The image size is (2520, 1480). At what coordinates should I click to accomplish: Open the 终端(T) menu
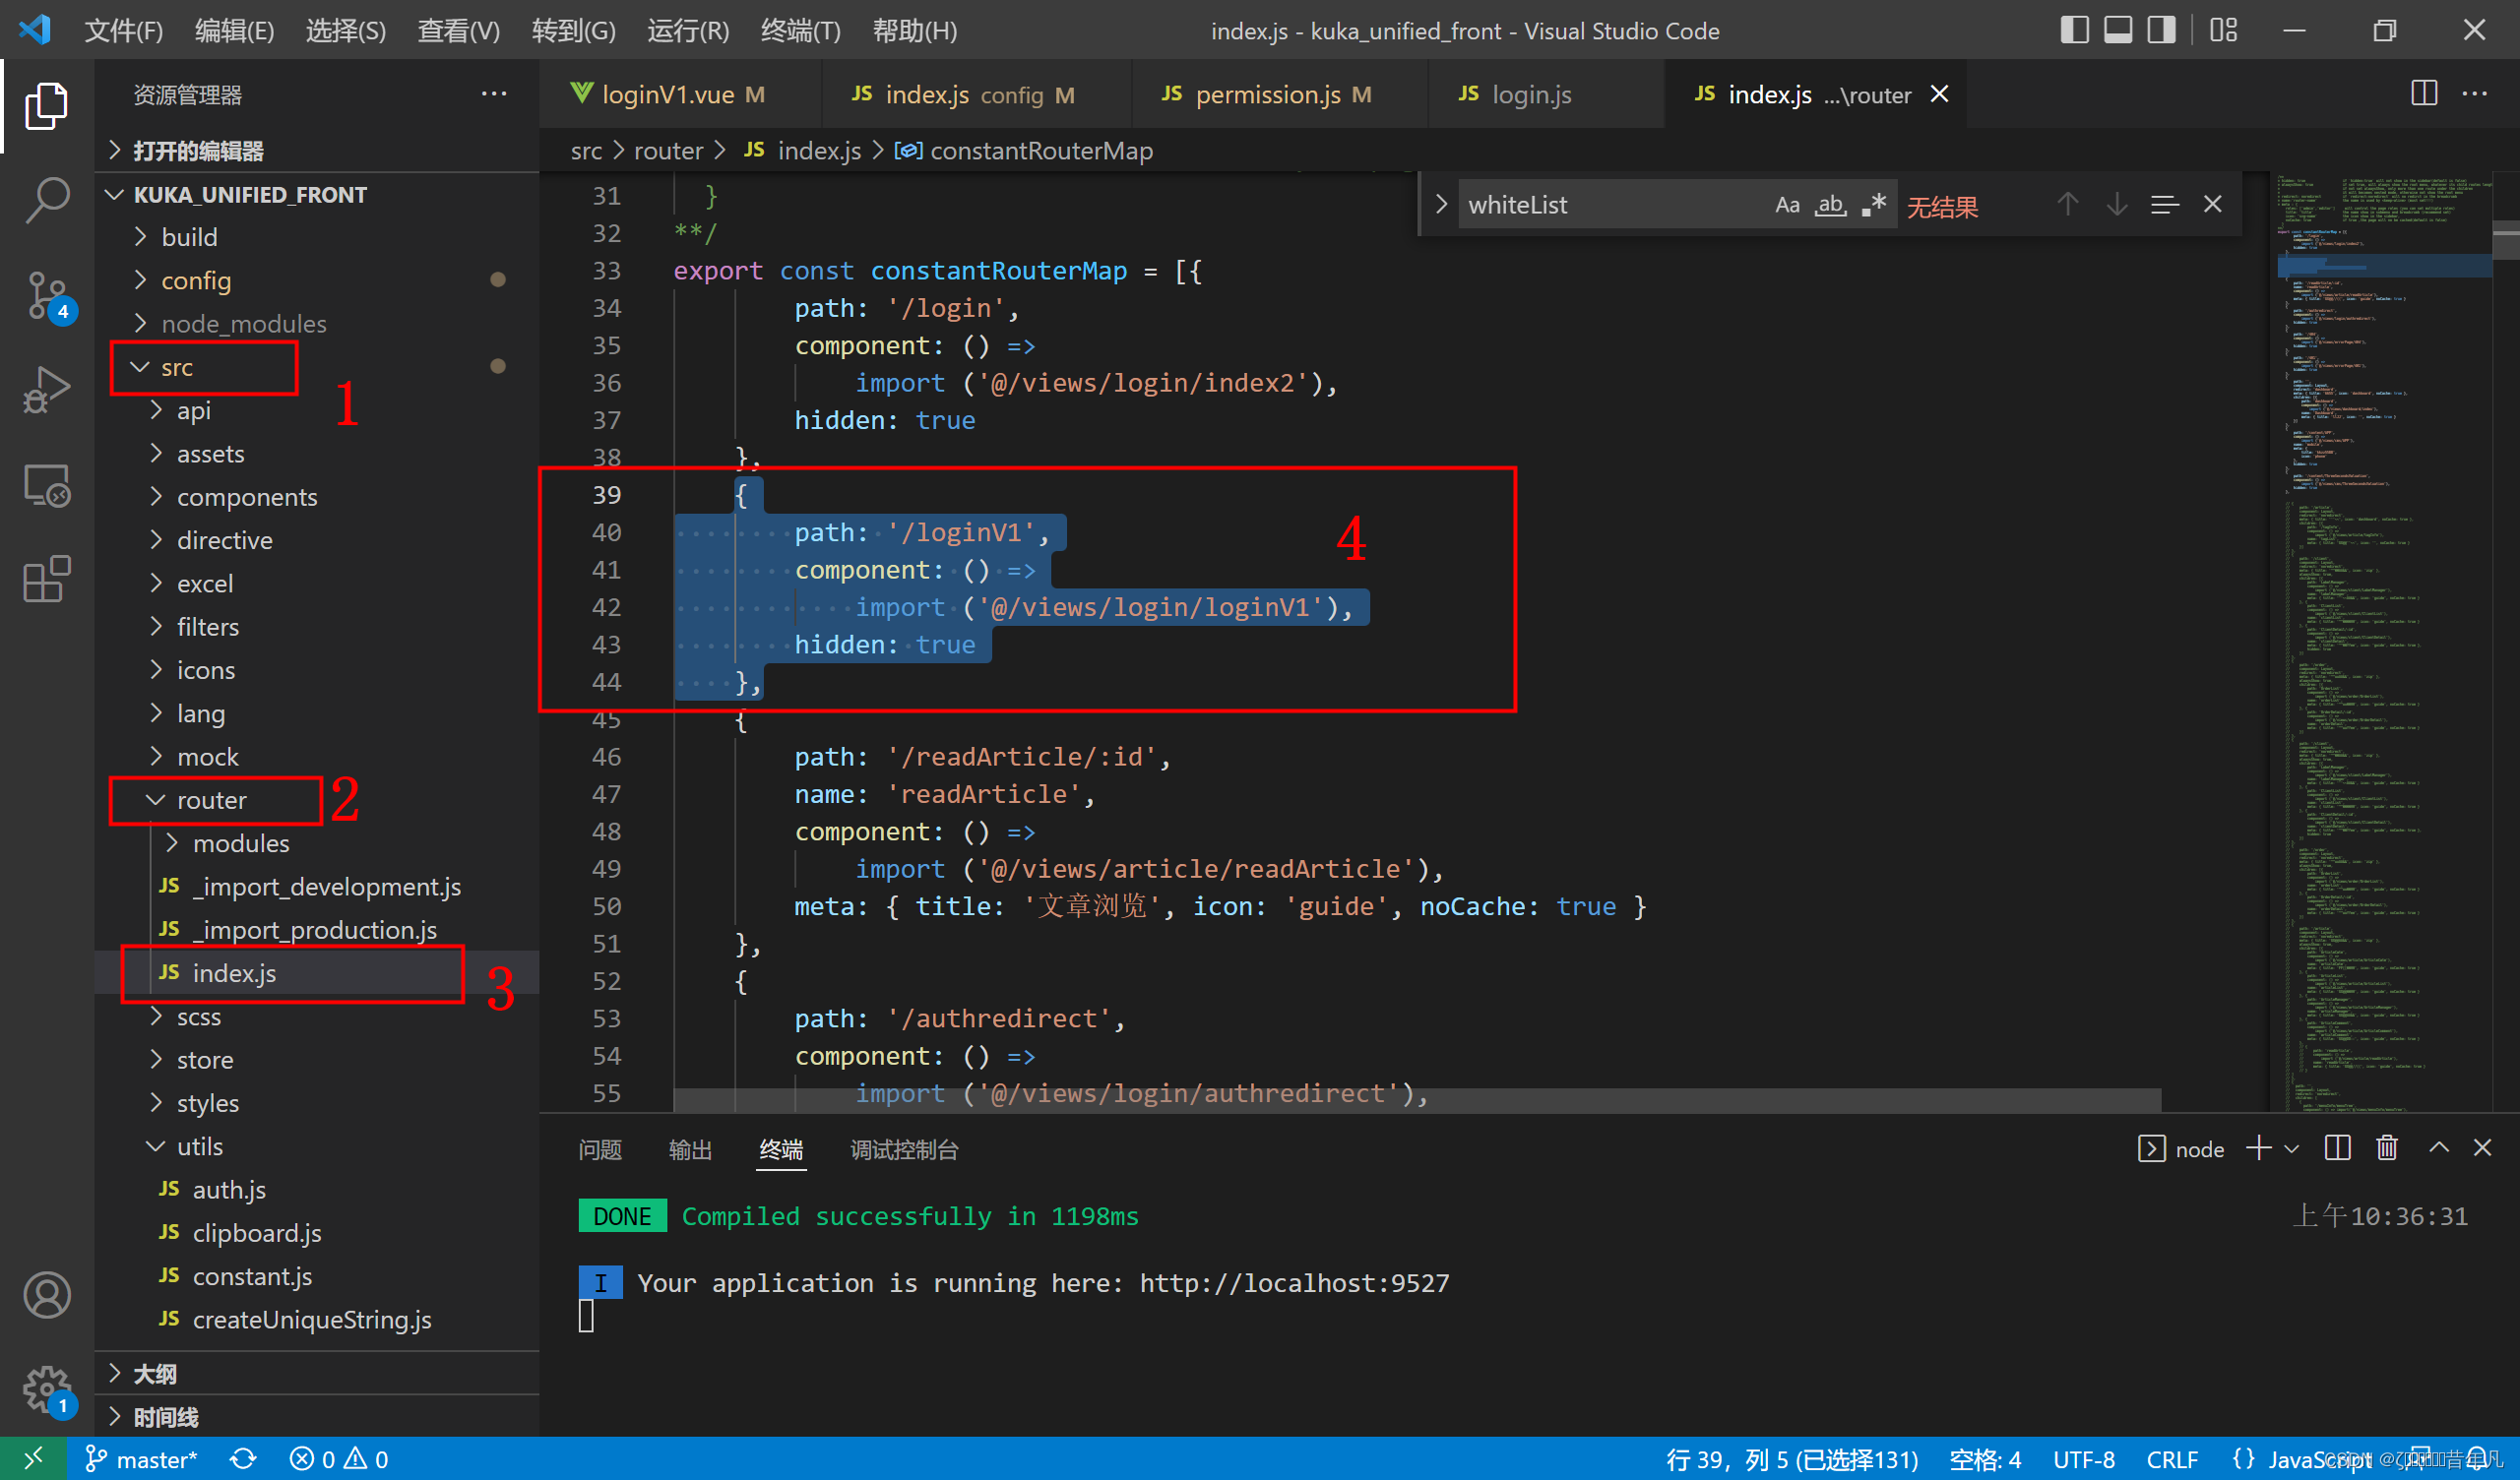pyautogui.click(x=800, y=31)
